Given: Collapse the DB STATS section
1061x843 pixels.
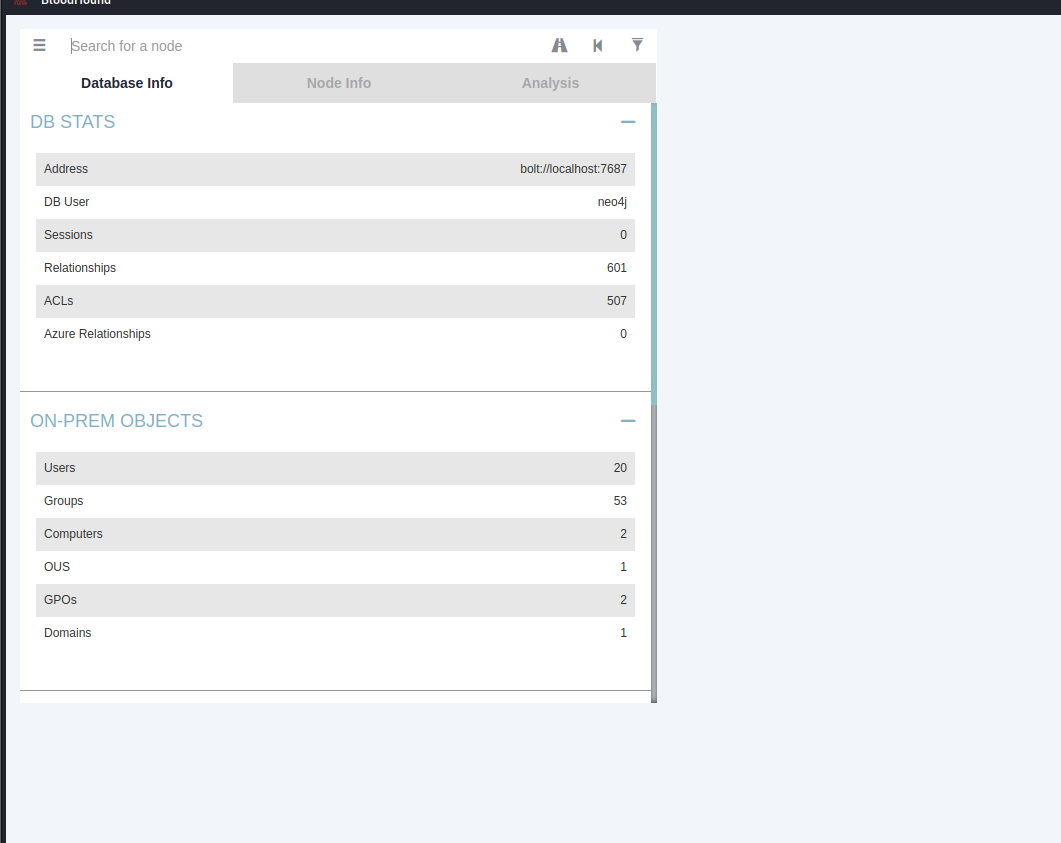Looking at the screenshot, I should pos(628,122).
